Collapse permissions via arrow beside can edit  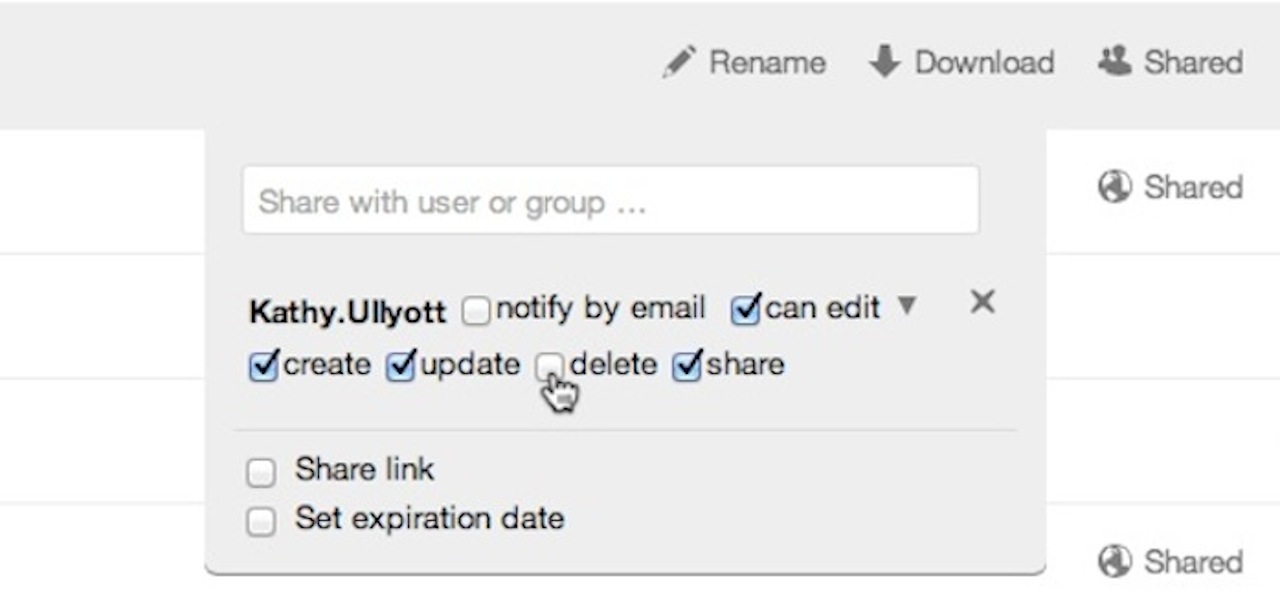click(x=906, y=306)
